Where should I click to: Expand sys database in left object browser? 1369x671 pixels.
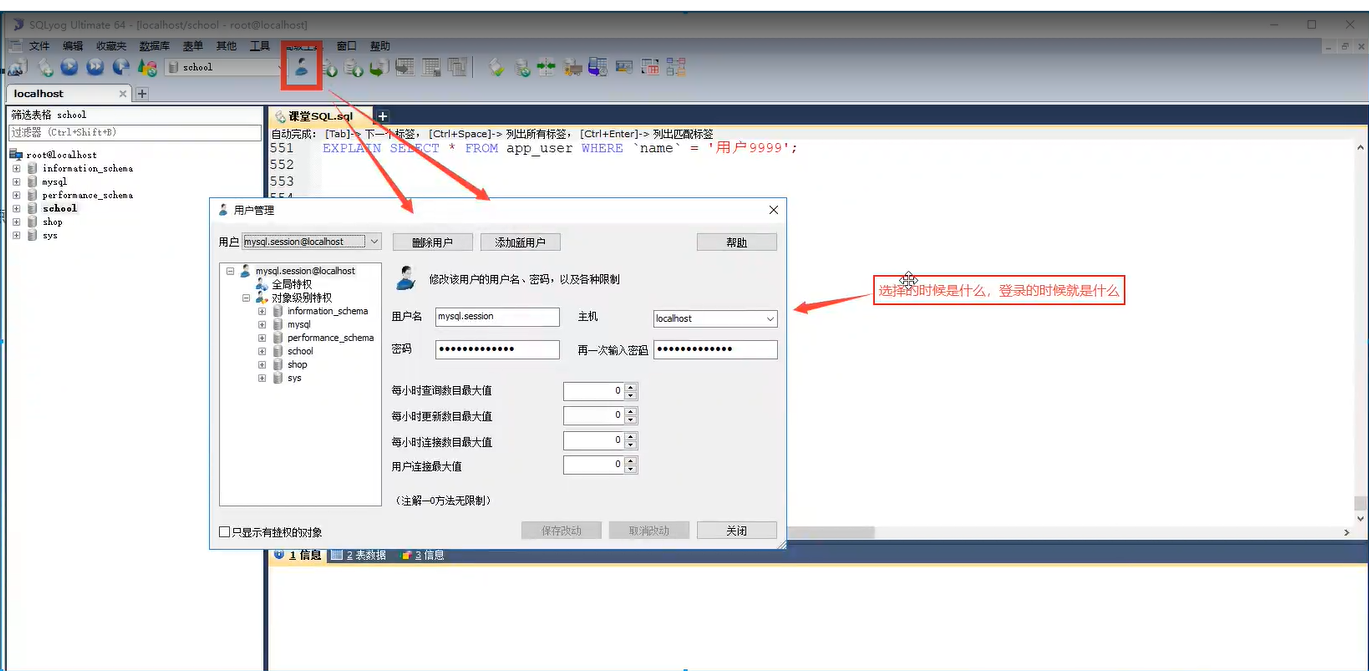coord(16,236)
